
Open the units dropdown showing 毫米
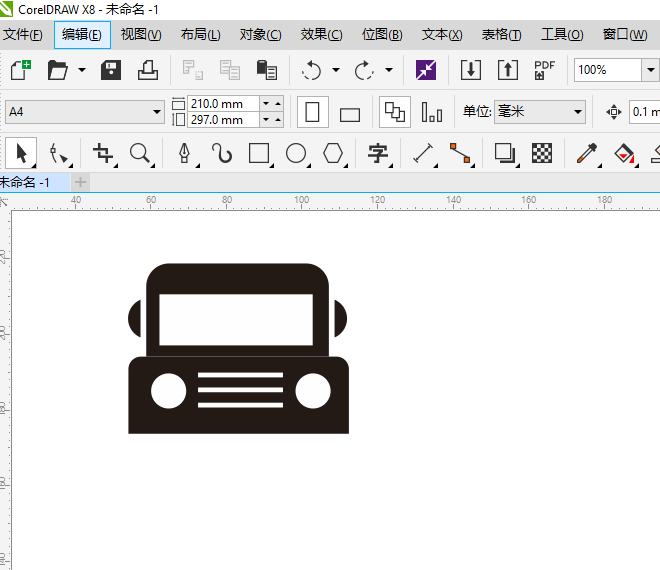(577, 112)
